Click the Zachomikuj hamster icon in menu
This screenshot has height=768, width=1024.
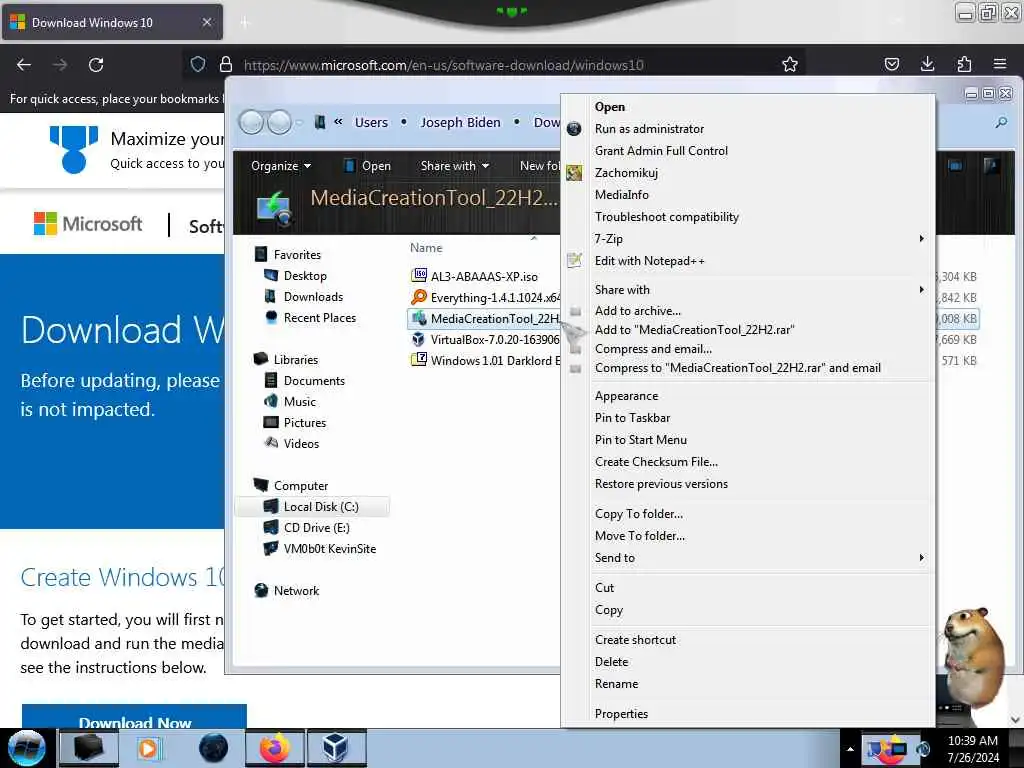[x=574, y=173]
